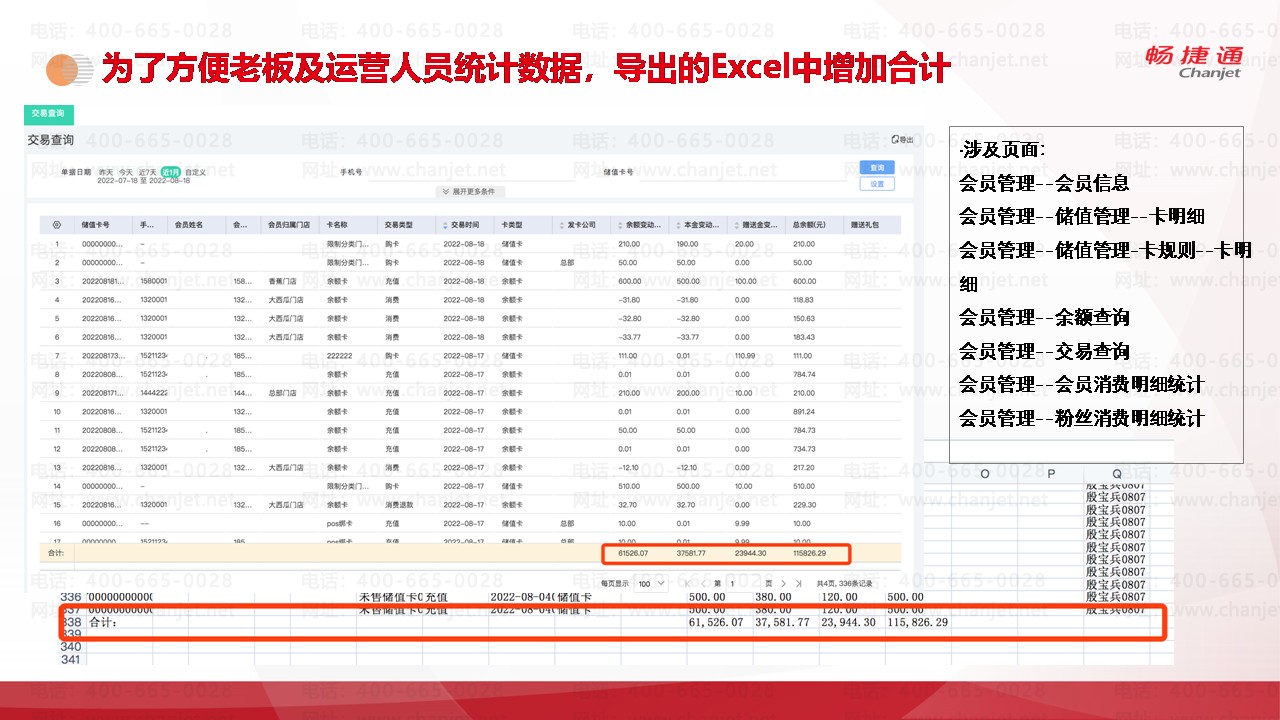Click the 共4页, 336条记录 record count text
Image resolution: width=1280 pixels, height=720 pixels.
point(845,583)
